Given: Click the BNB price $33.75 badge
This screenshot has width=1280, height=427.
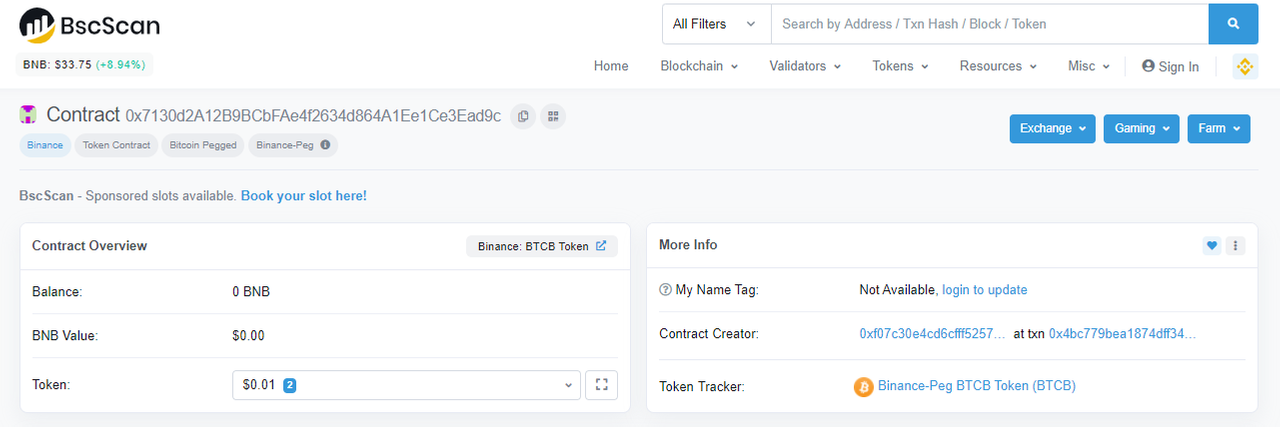Looking at the screenshot, I should tap(84, 64).
